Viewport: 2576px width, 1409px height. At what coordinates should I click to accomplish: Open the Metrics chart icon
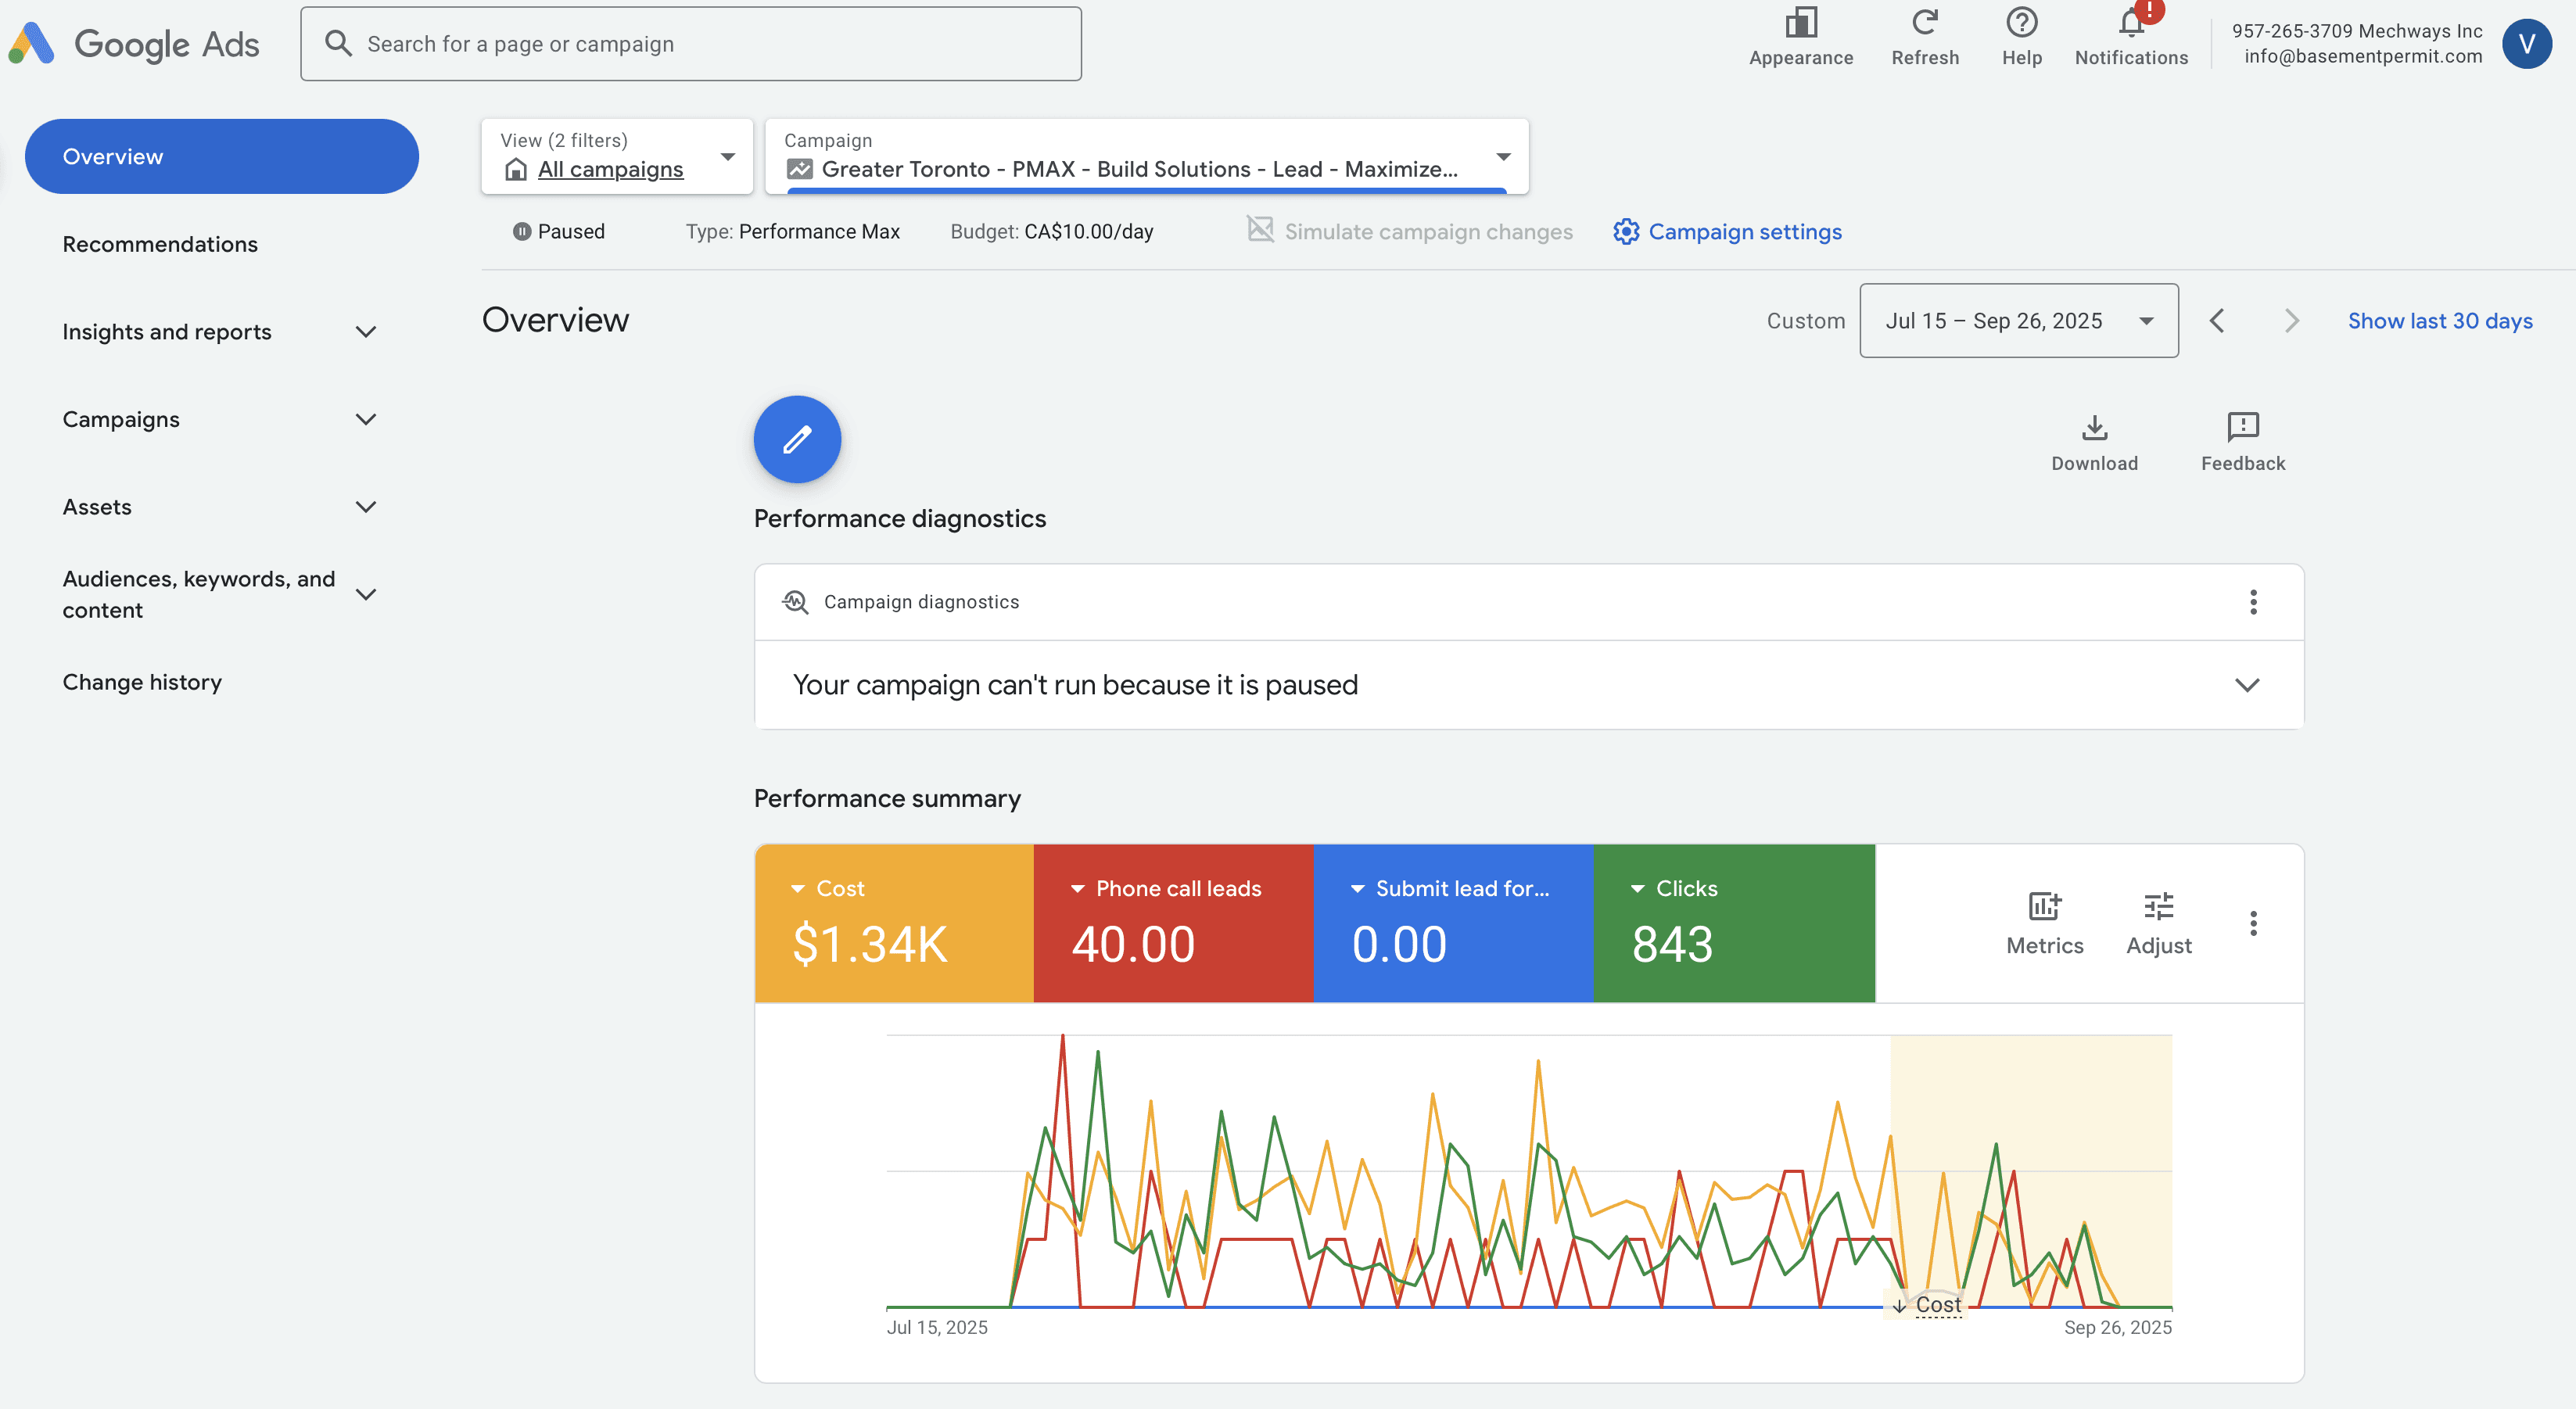pyautogui.click(x=2044, y=907)
